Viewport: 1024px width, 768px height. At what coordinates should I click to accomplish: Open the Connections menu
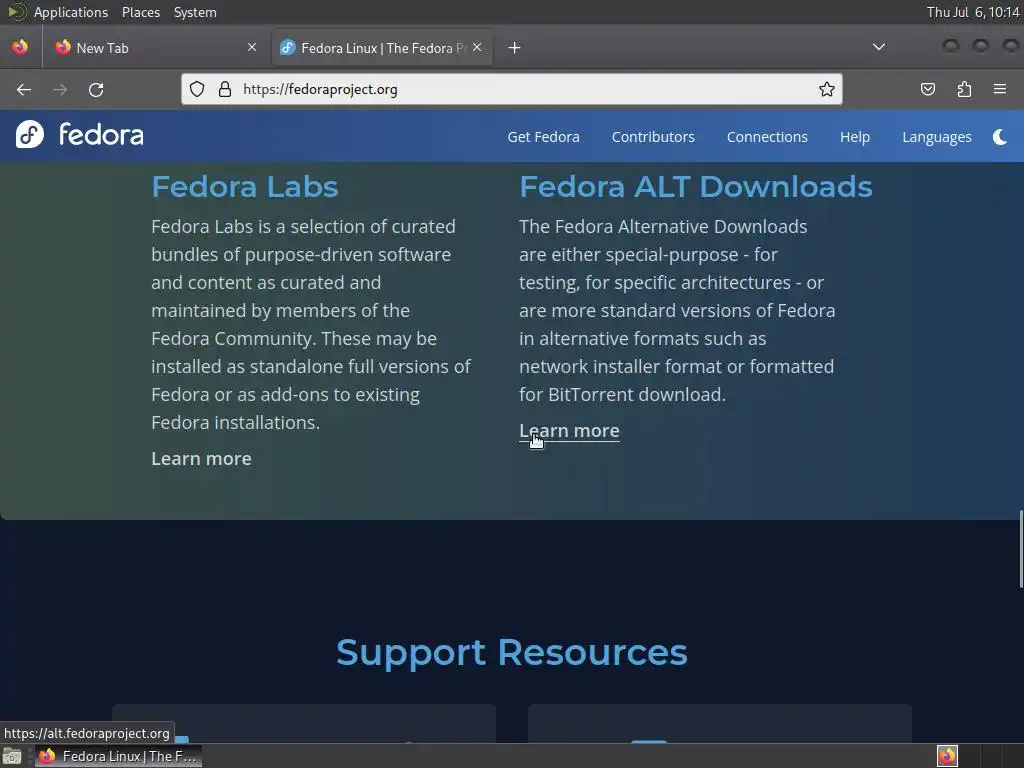coord(767,137)
